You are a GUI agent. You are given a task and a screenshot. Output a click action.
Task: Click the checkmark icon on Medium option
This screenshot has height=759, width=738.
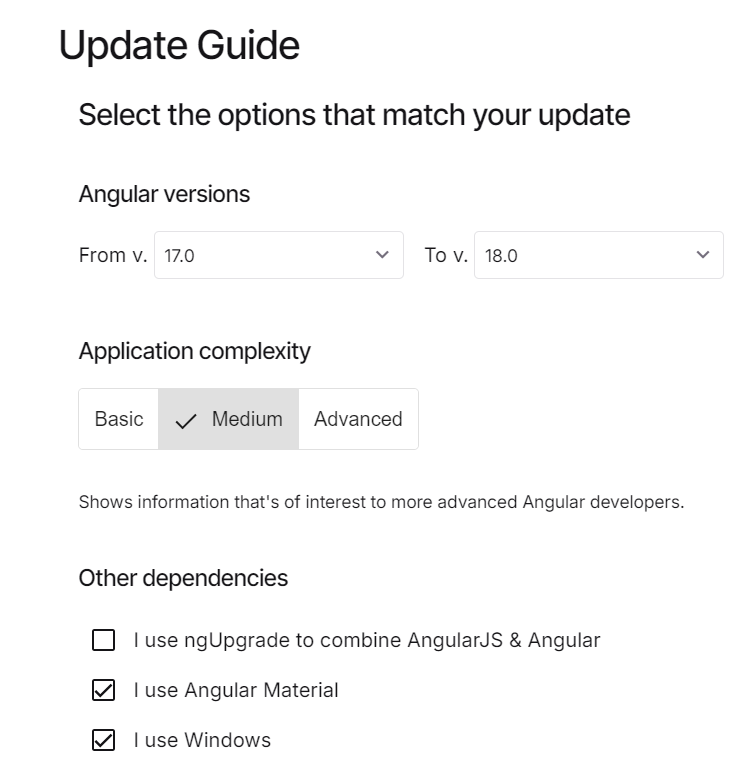click(186, 421)
